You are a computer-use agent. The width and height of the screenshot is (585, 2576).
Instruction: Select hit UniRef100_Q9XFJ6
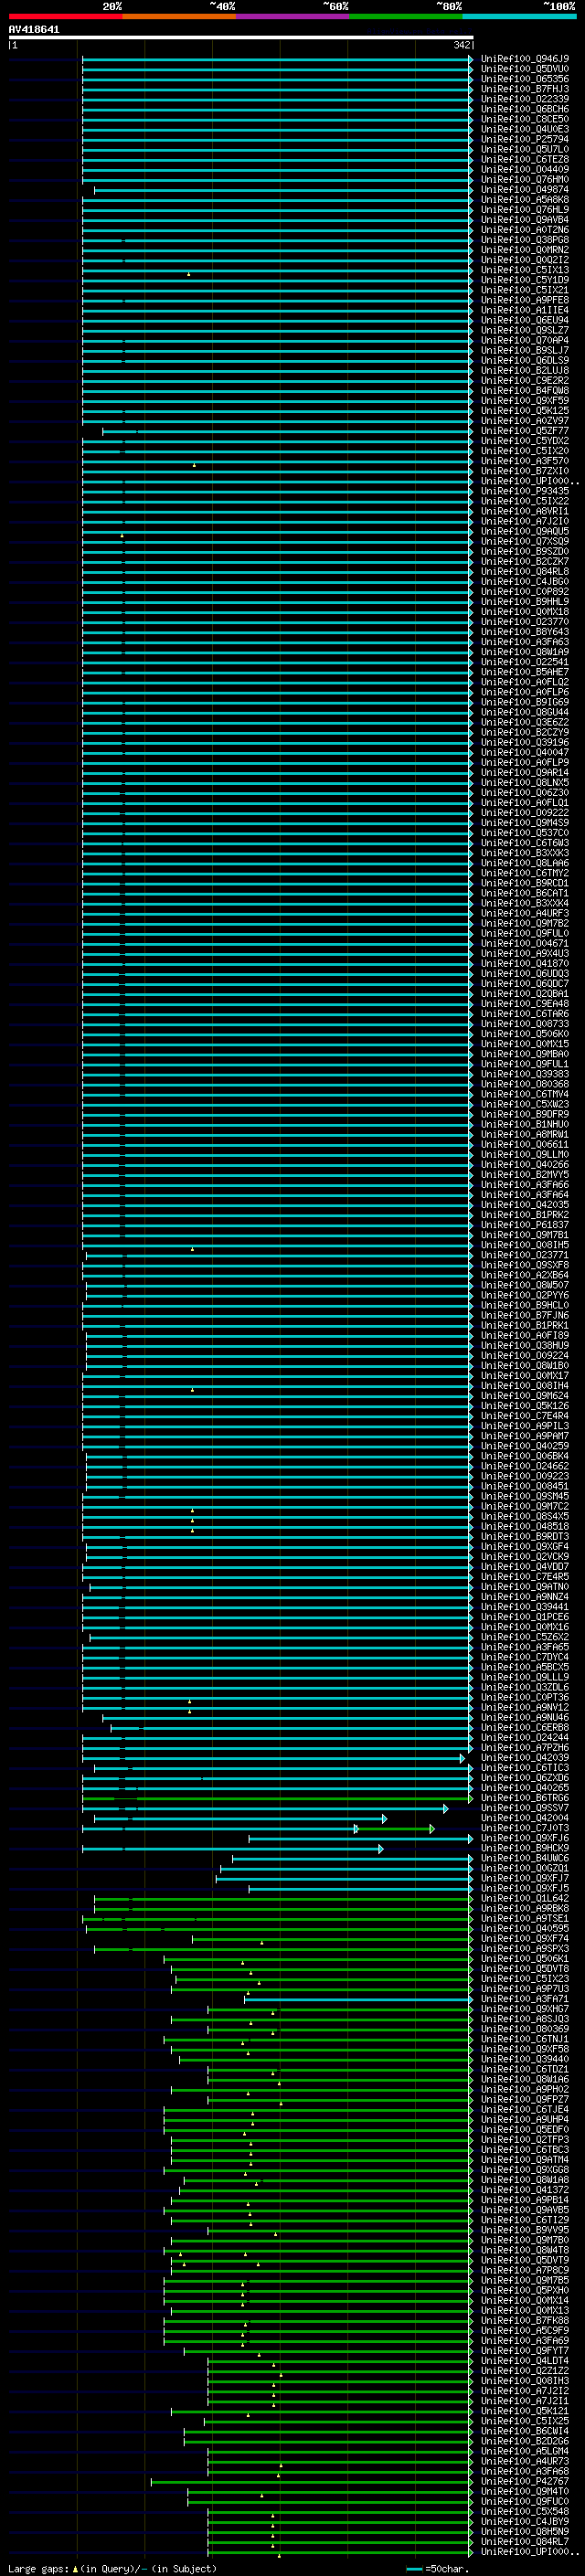tap(525, 1838)
